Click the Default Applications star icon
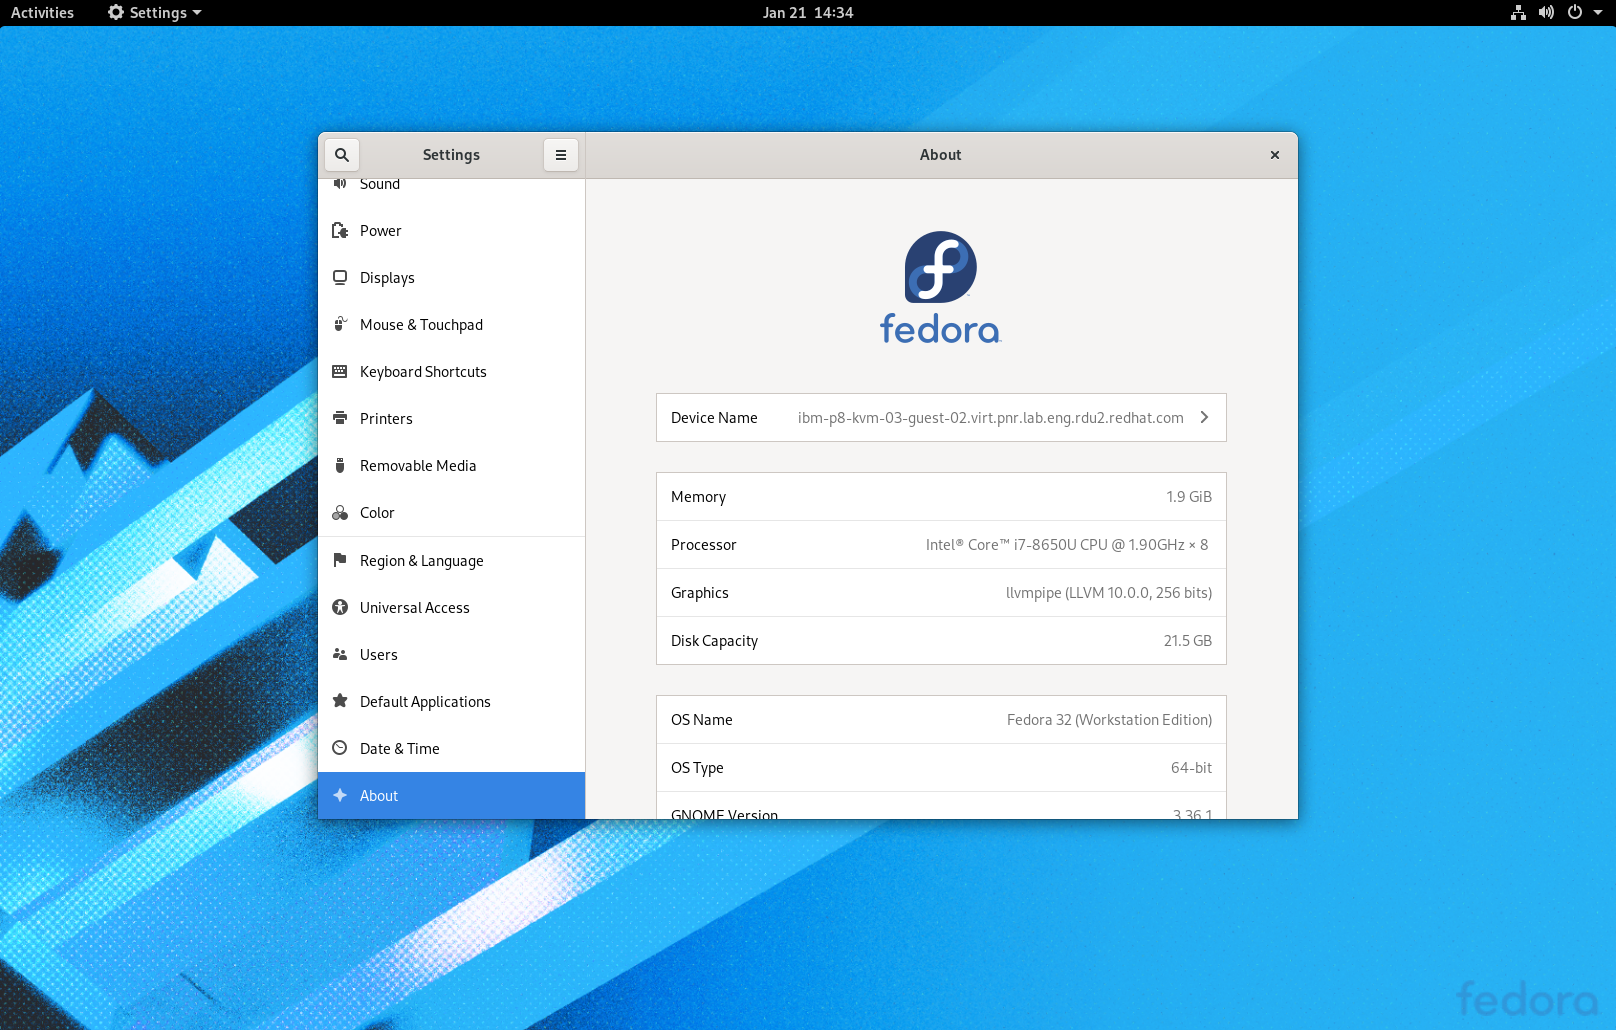 tap(340, 701)
